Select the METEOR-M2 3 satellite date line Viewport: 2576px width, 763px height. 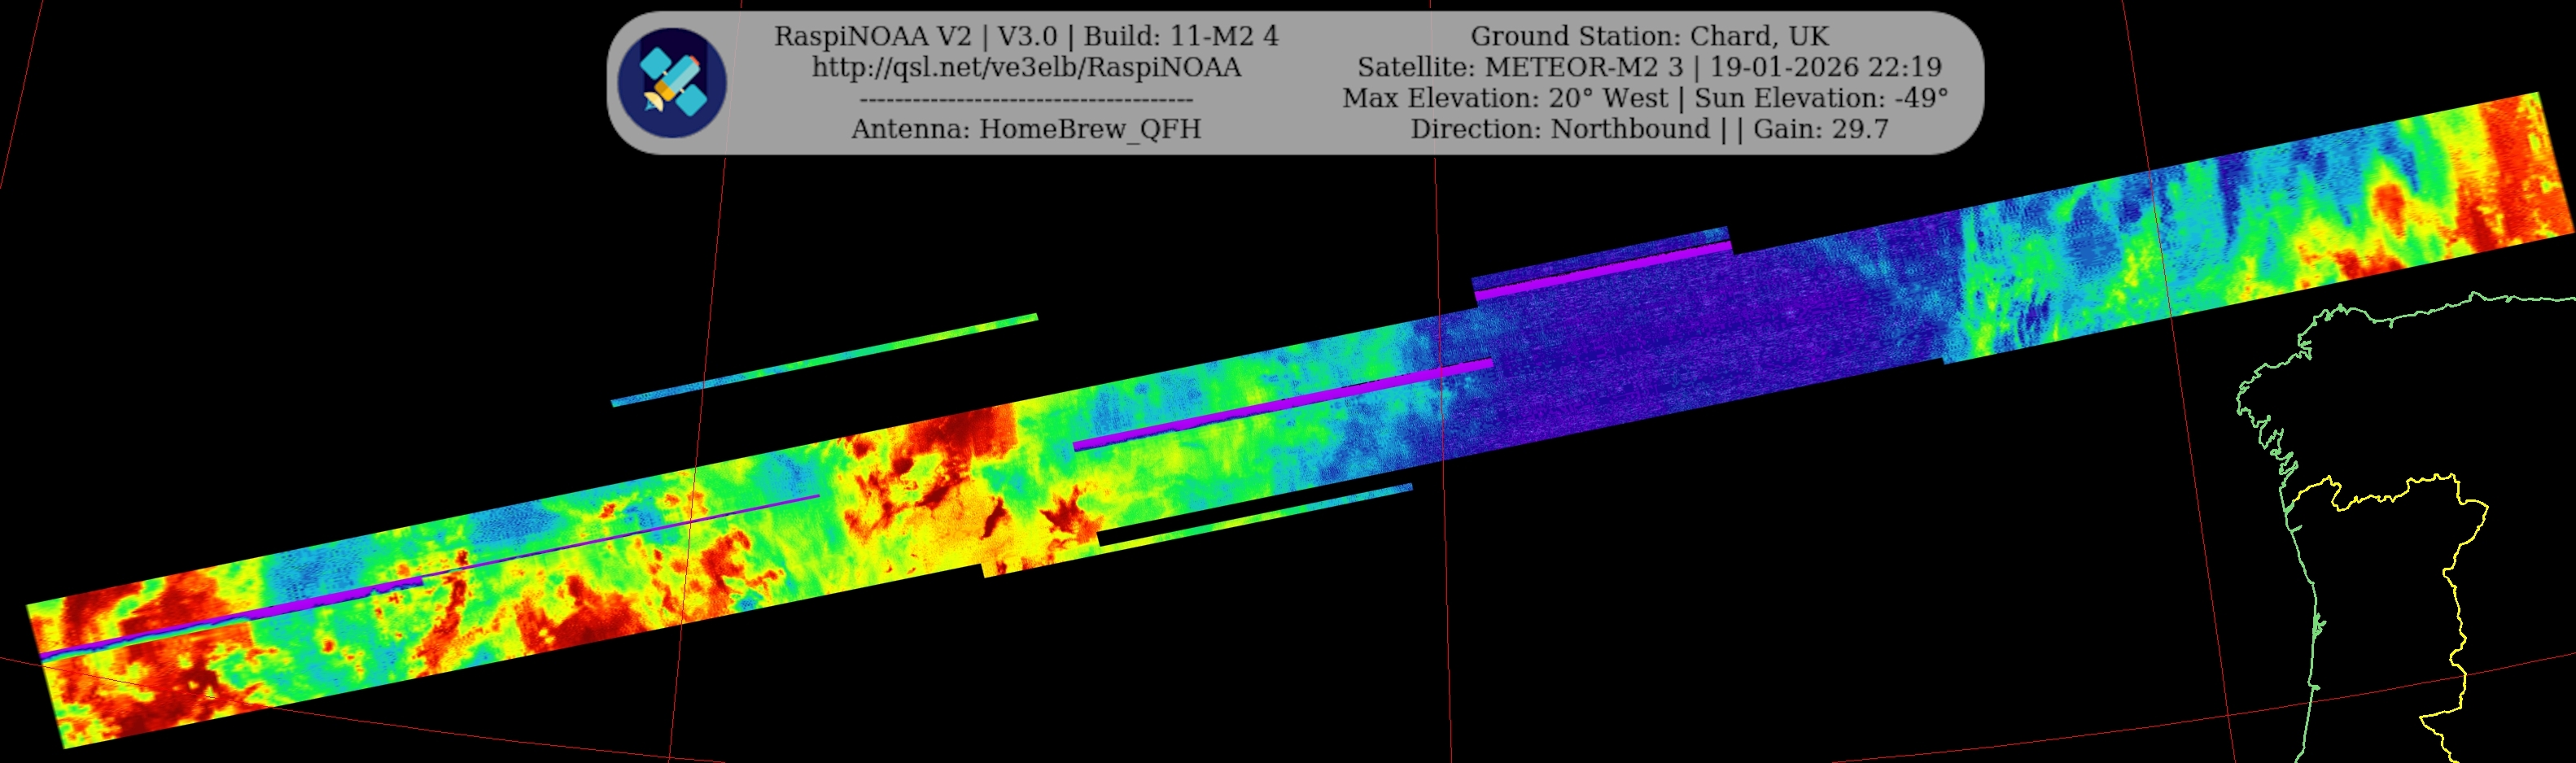pyautogui.click(x=1649, y=67)
